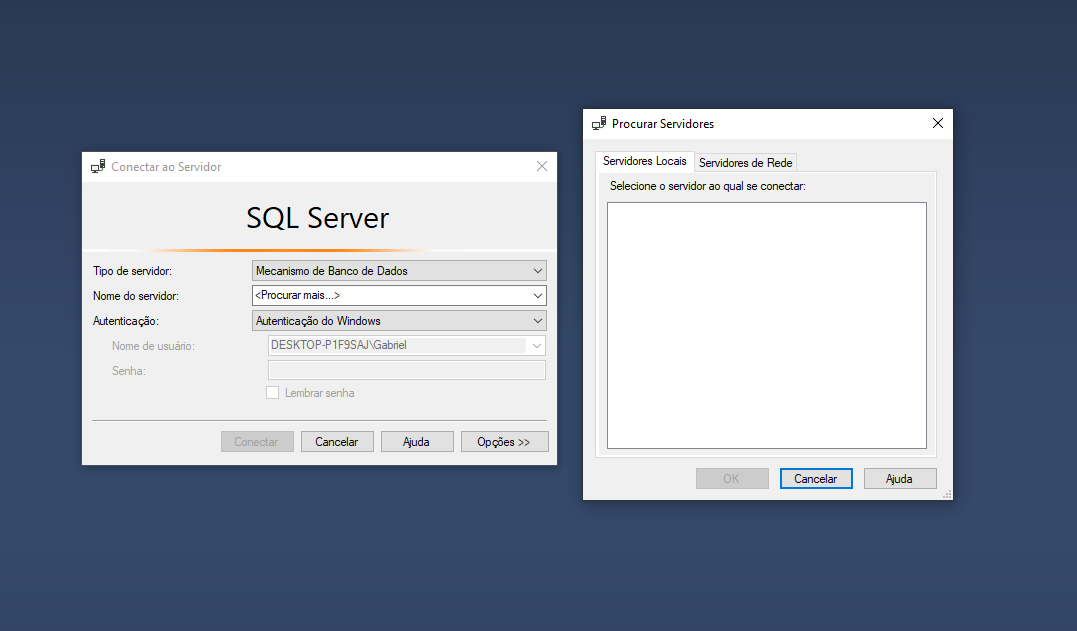Toggle the Lembrar senha checkbox
The height and width of the screenshot is (631, 1077).
point(273,393)
